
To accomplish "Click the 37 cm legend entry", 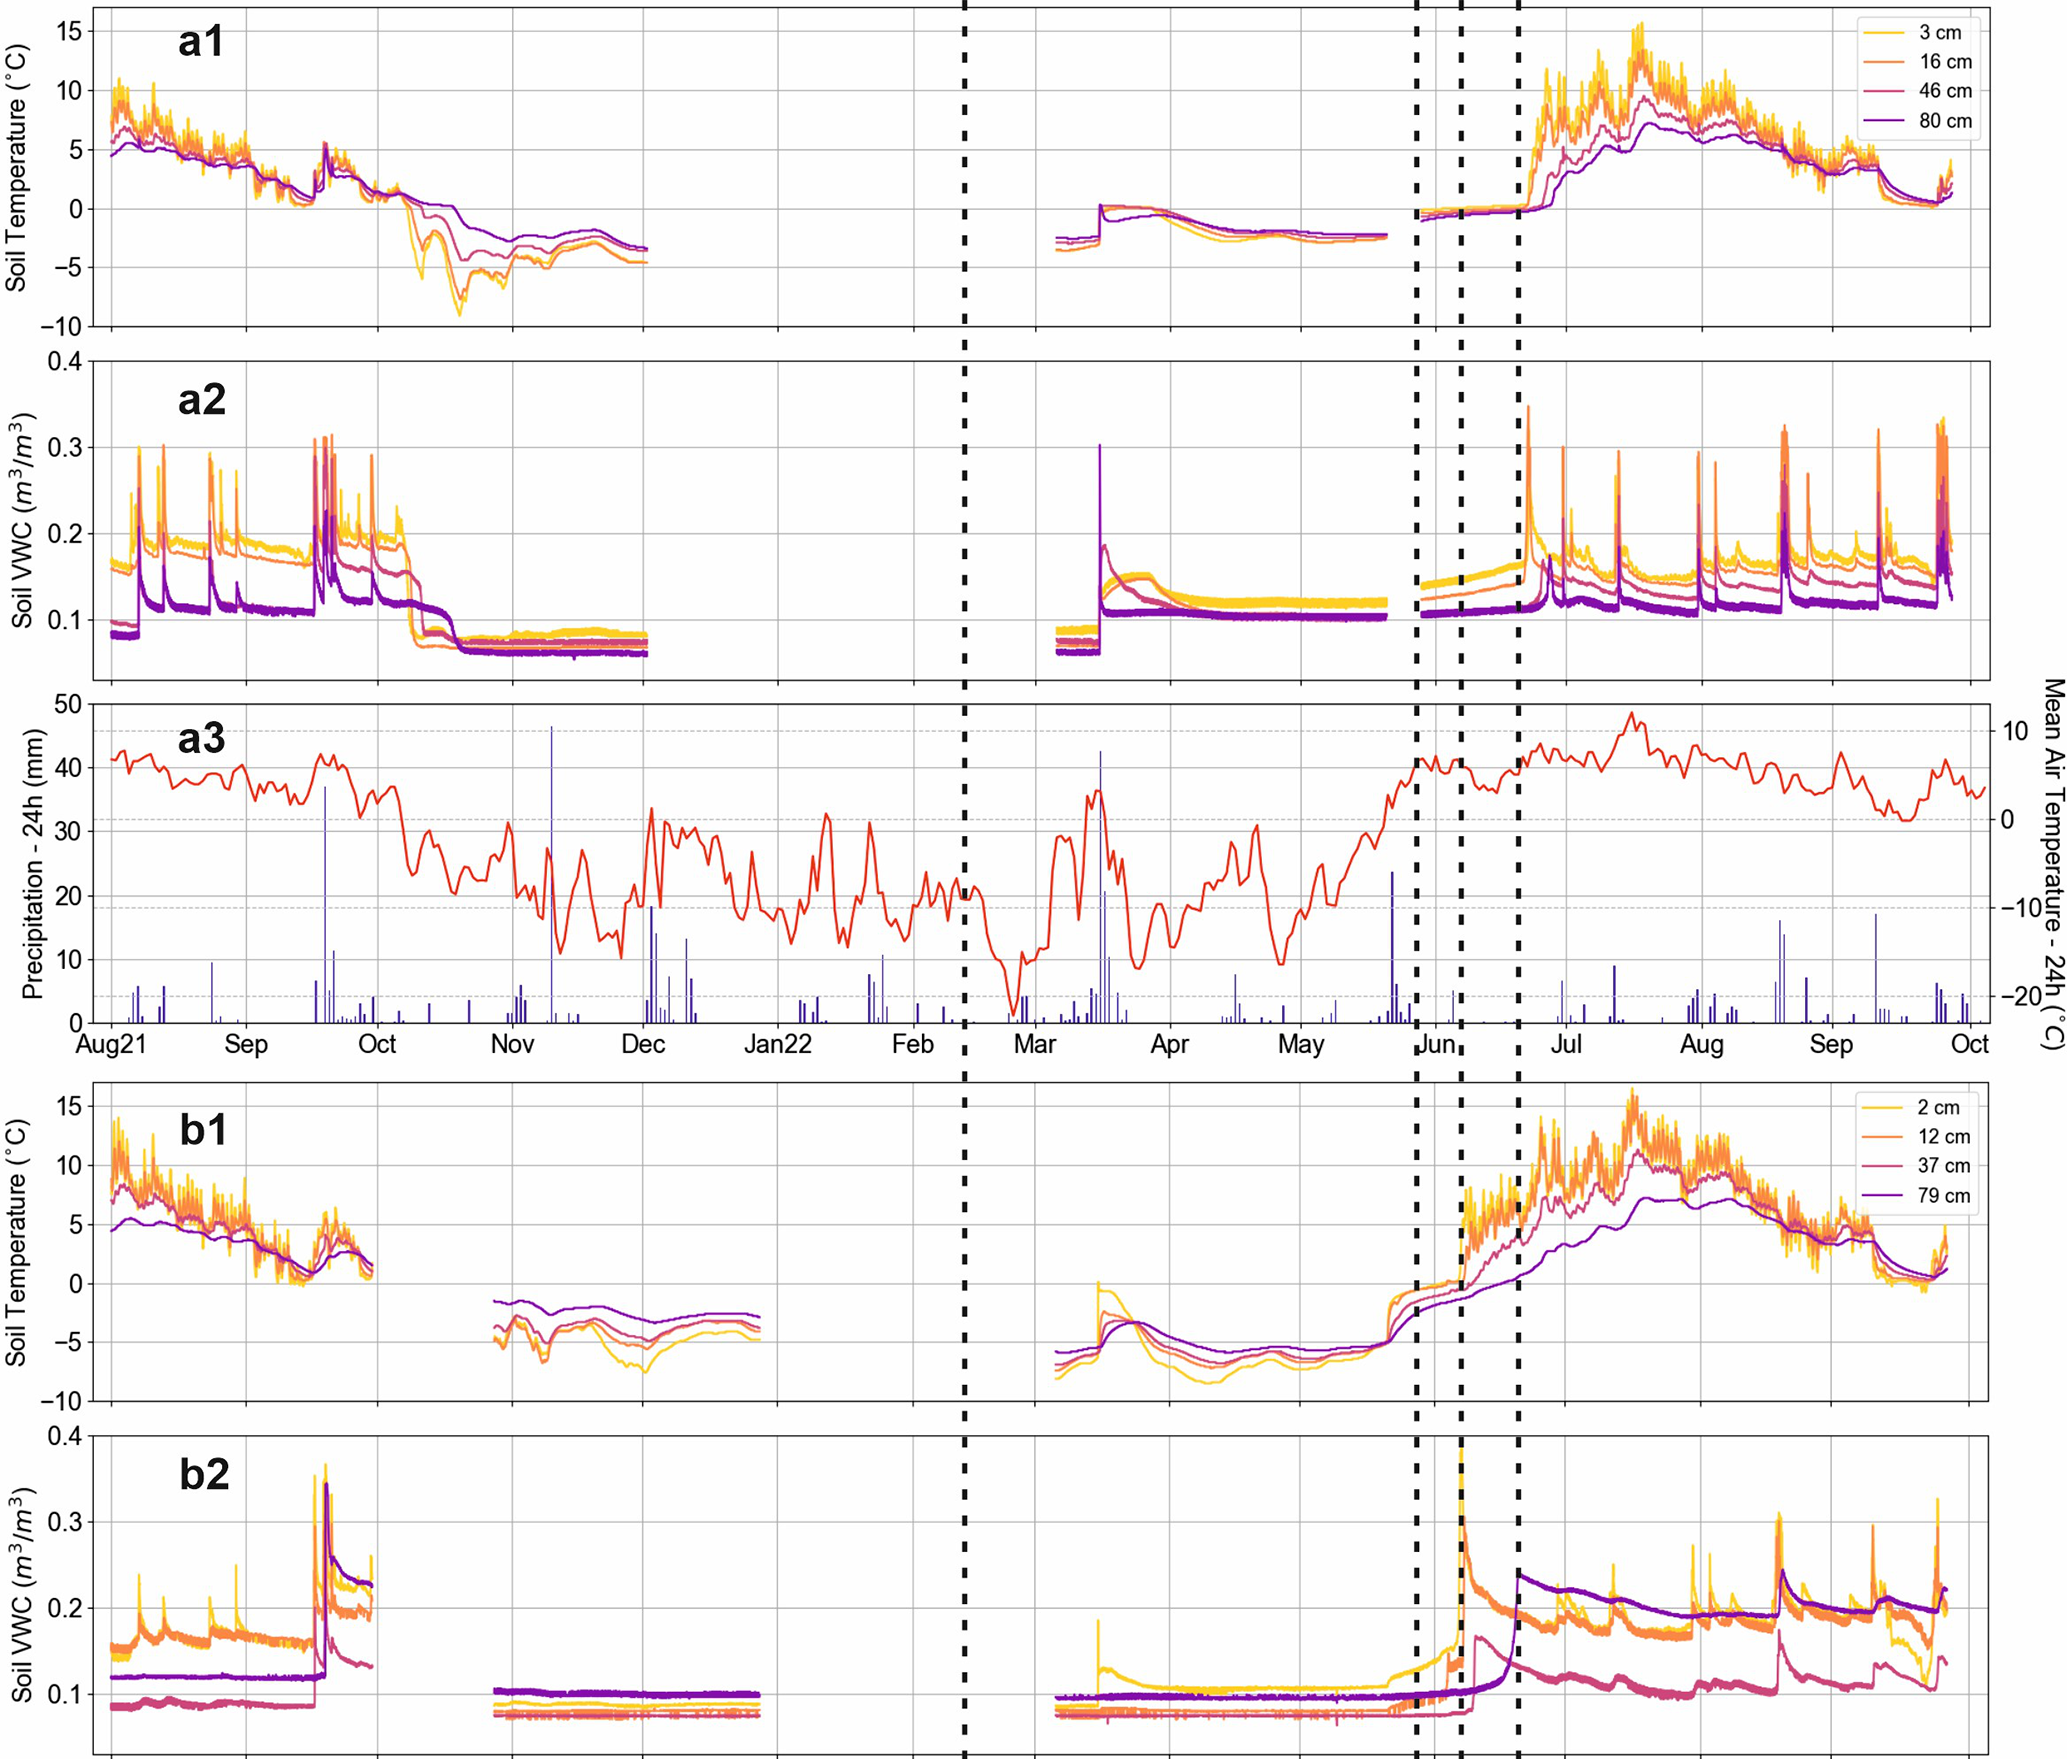I will [1942, 1166].
